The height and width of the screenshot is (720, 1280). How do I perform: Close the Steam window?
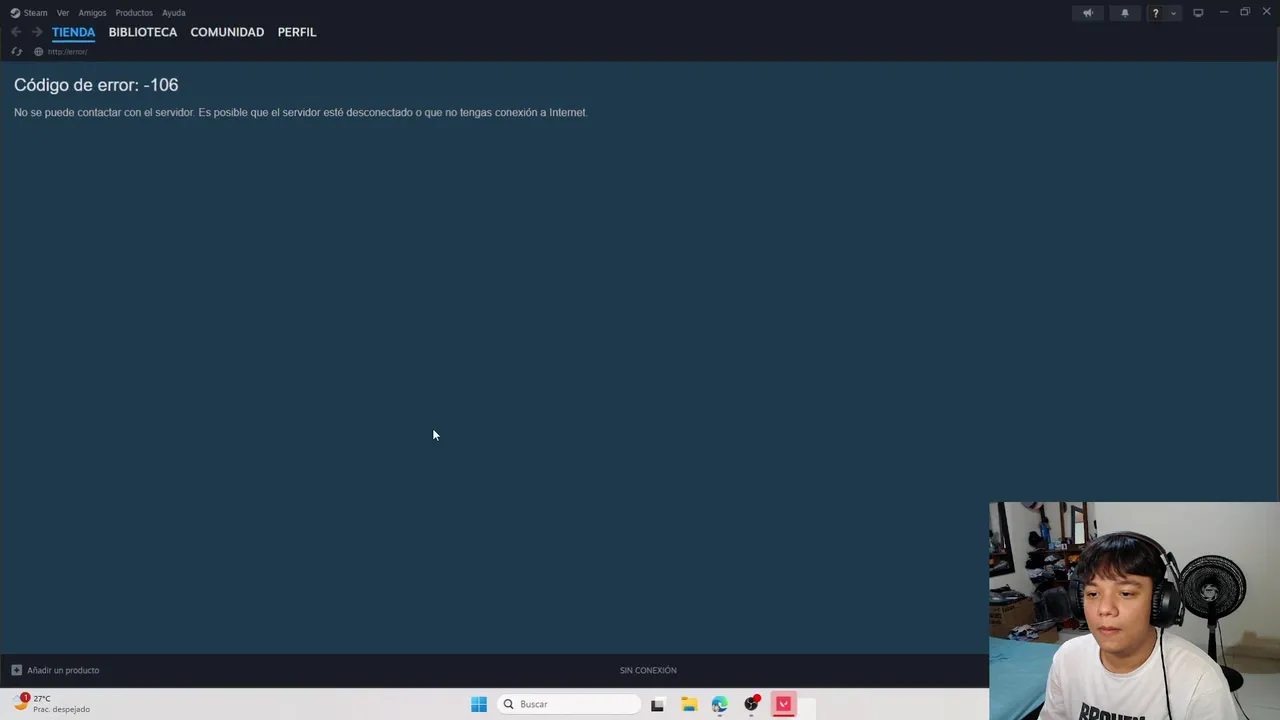click(x=1266, y=12)
